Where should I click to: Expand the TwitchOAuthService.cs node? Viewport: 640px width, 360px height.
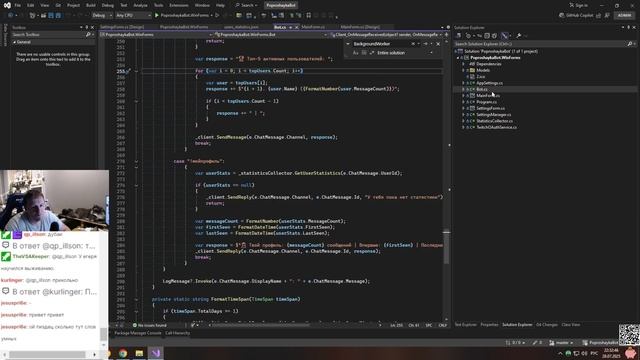[x=463, y=127]
